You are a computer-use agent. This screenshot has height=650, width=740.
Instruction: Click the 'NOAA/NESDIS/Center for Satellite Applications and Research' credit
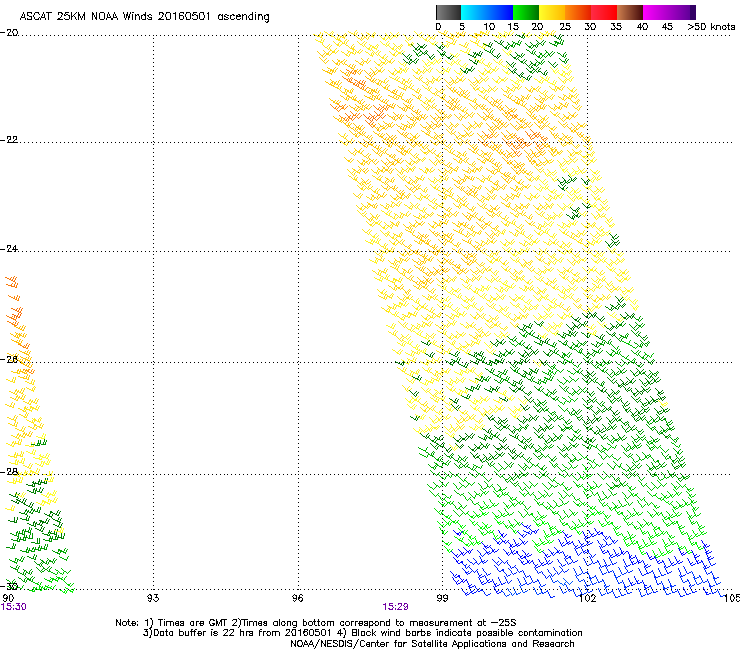coord(432,643)
